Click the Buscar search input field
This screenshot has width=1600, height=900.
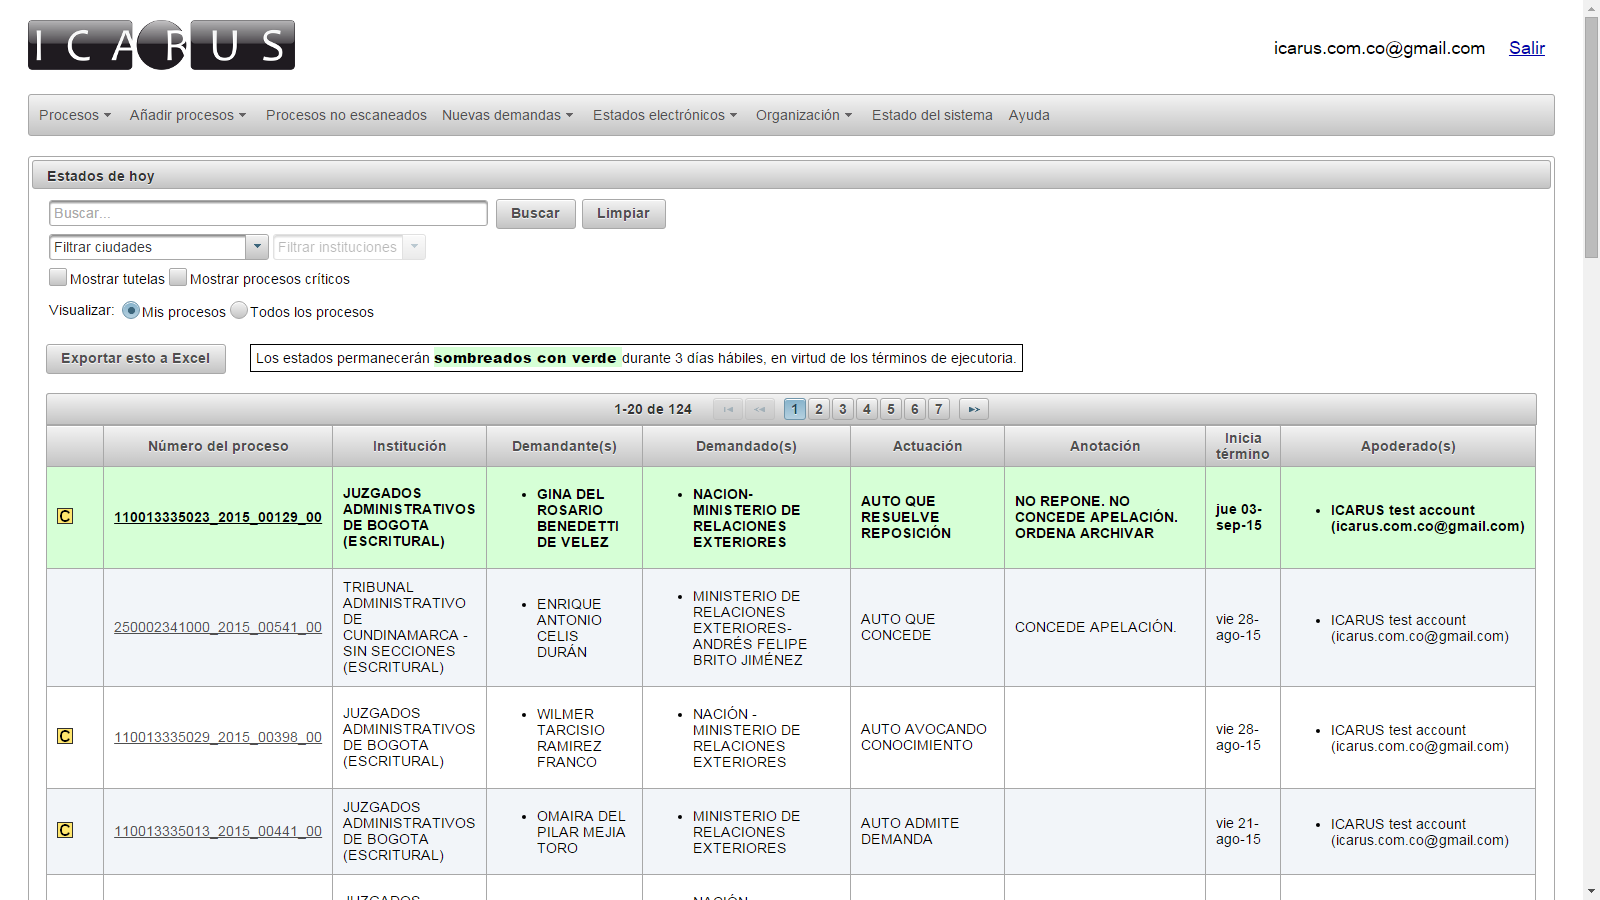point(268,213)
